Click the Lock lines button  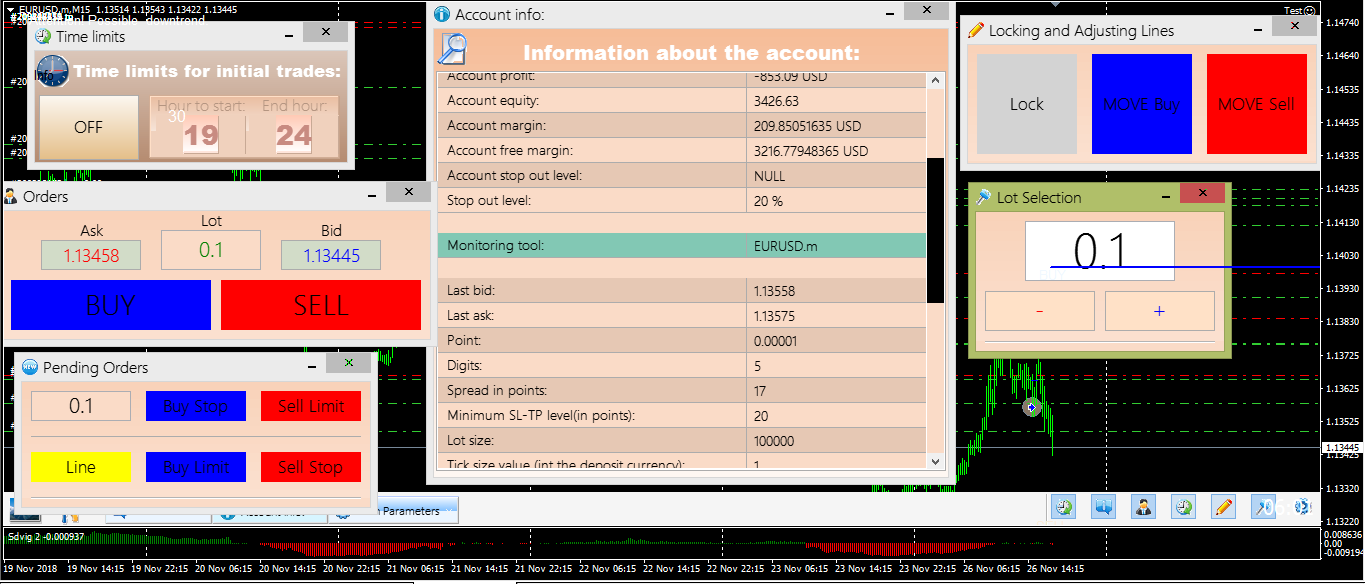coord(1027,104)
